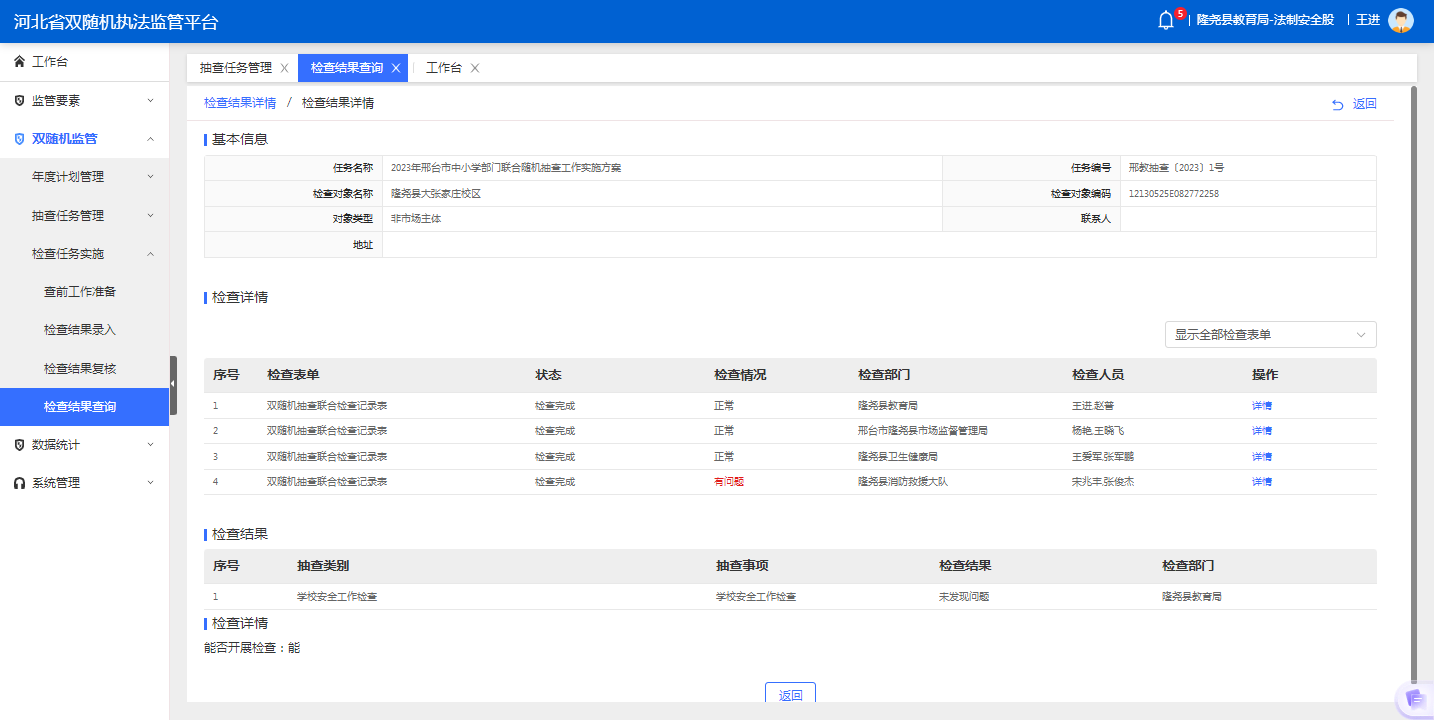Click the back arrow icon before 返回
Viewport: 1434px width, 720px height.
coord(1338,103)
